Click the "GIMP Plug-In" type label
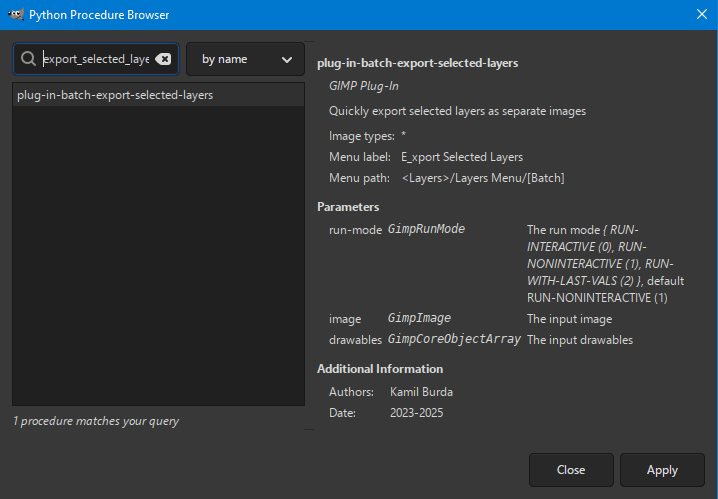 (363, 86)
